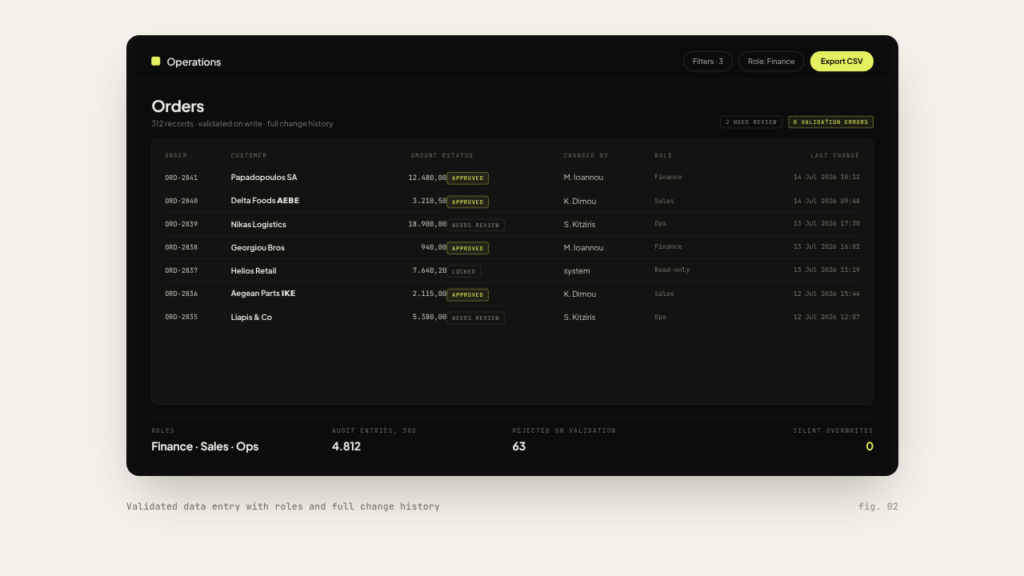Click the Operations title text

point(194,62)
